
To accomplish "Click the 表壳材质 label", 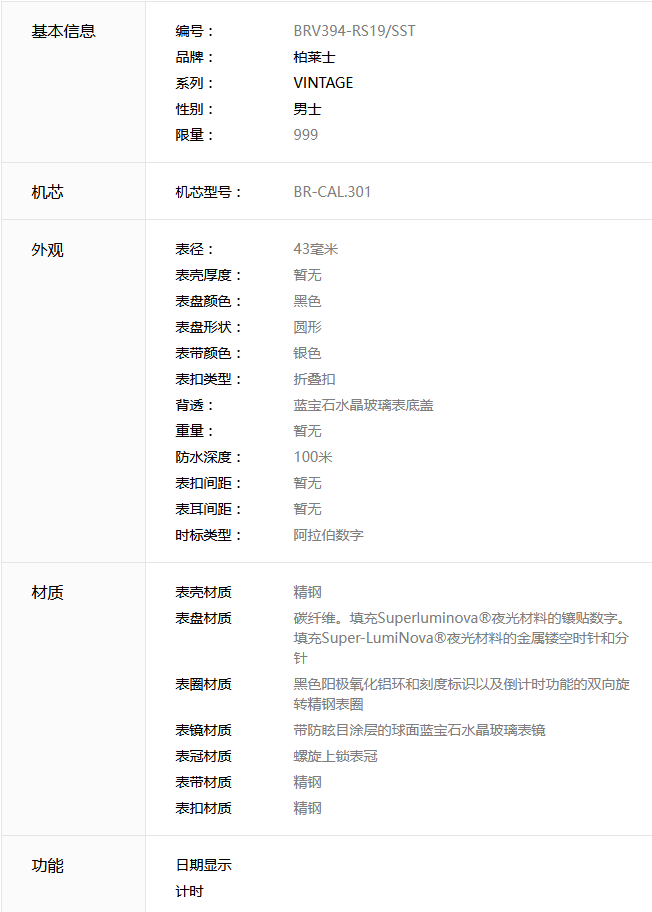I will coord(204,592).
